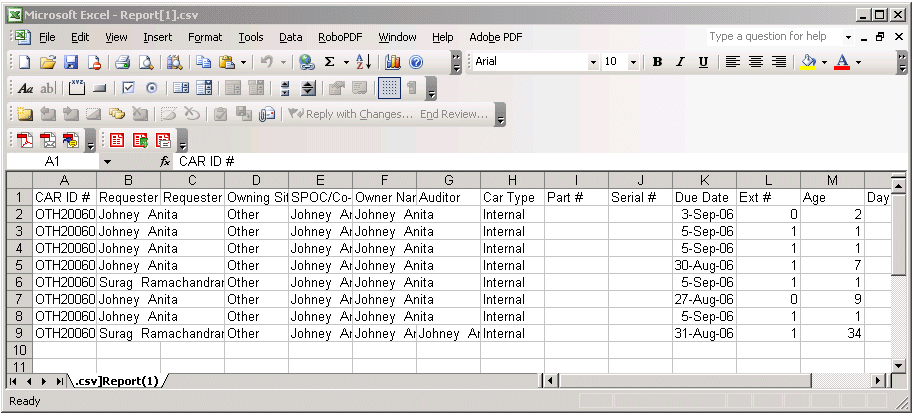Viewport: 912px width, 414px height.
Task: Create a new comment on Reviewing toolbar
Action: (x=24, y=114)
